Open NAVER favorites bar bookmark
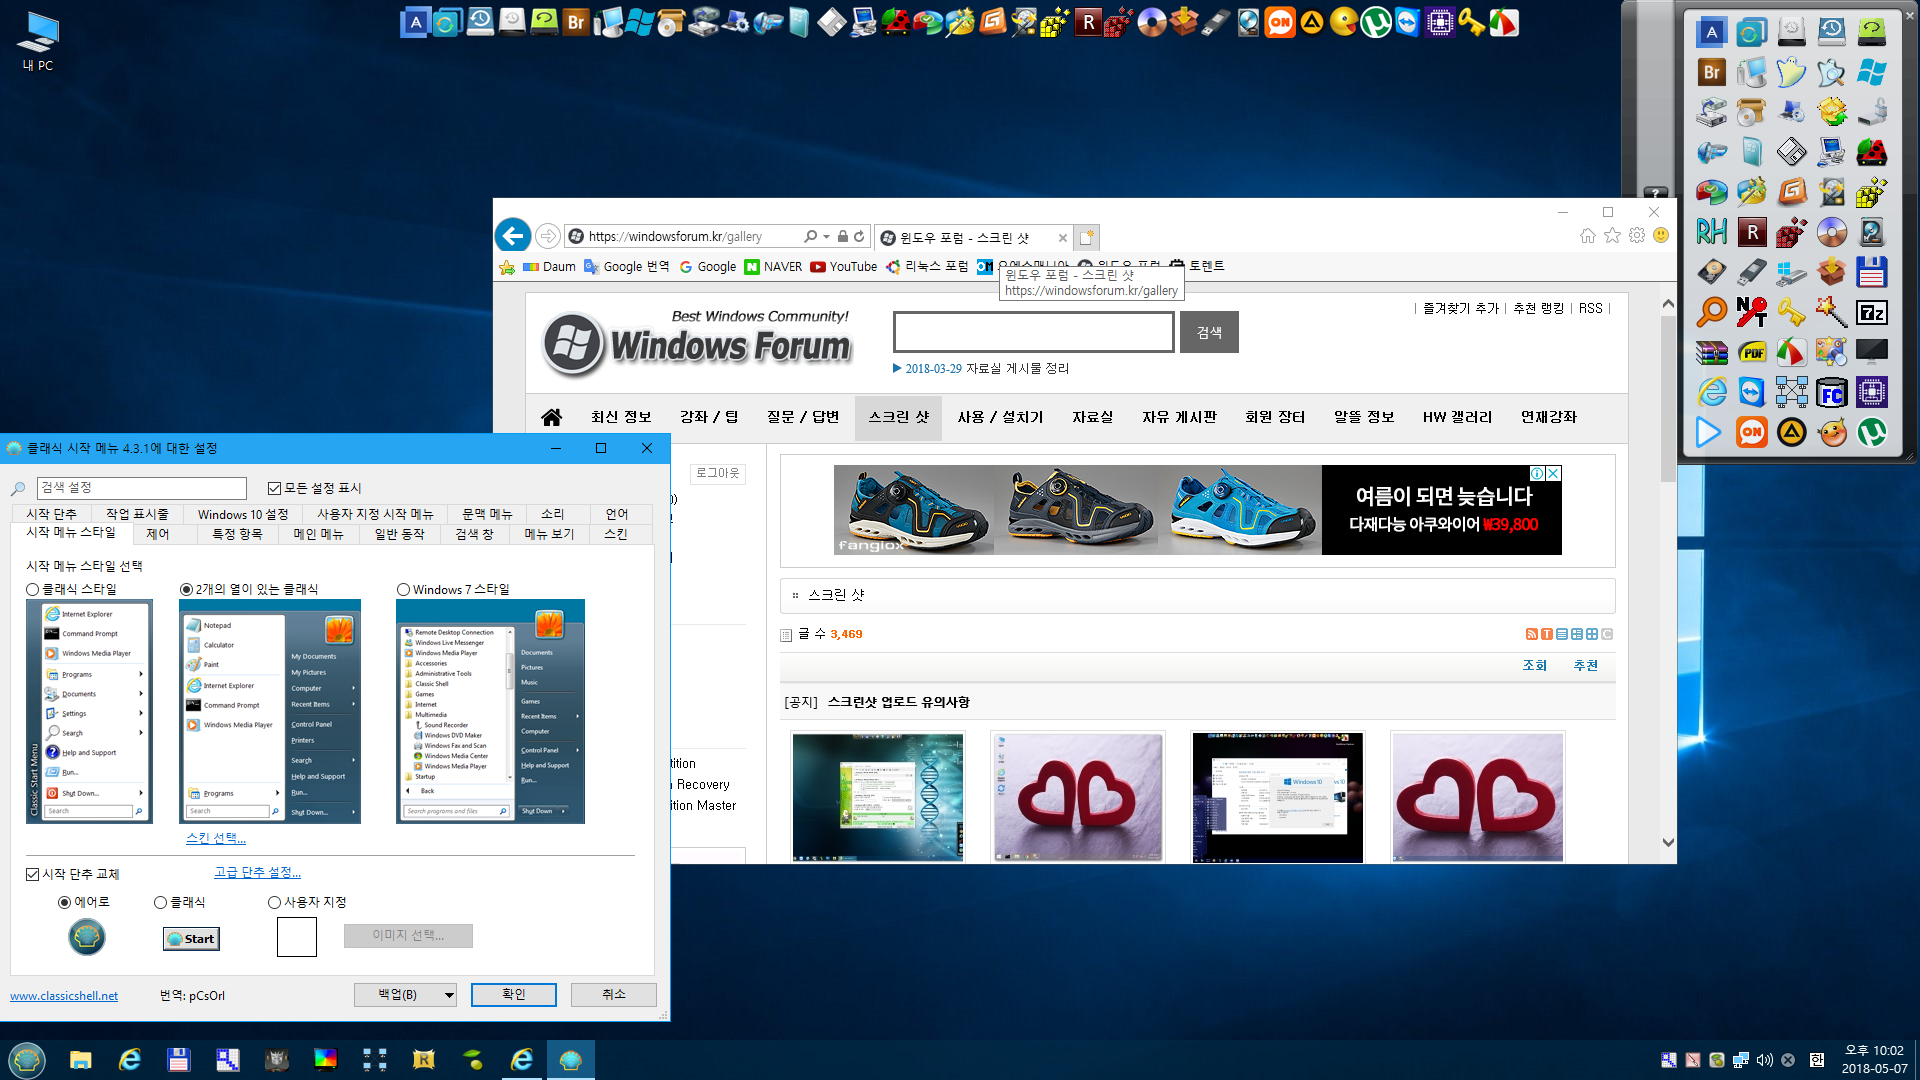The width and height of the screenshot is (1920, 1080). [773, 267]
